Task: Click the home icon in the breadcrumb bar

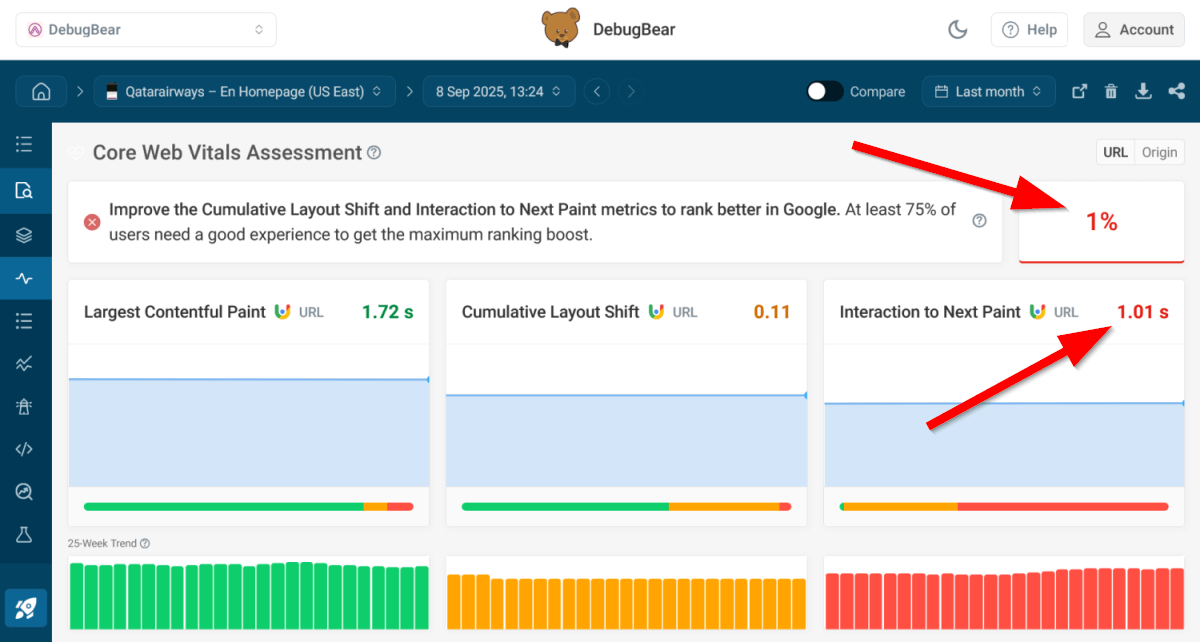Action: pos(41,92)
